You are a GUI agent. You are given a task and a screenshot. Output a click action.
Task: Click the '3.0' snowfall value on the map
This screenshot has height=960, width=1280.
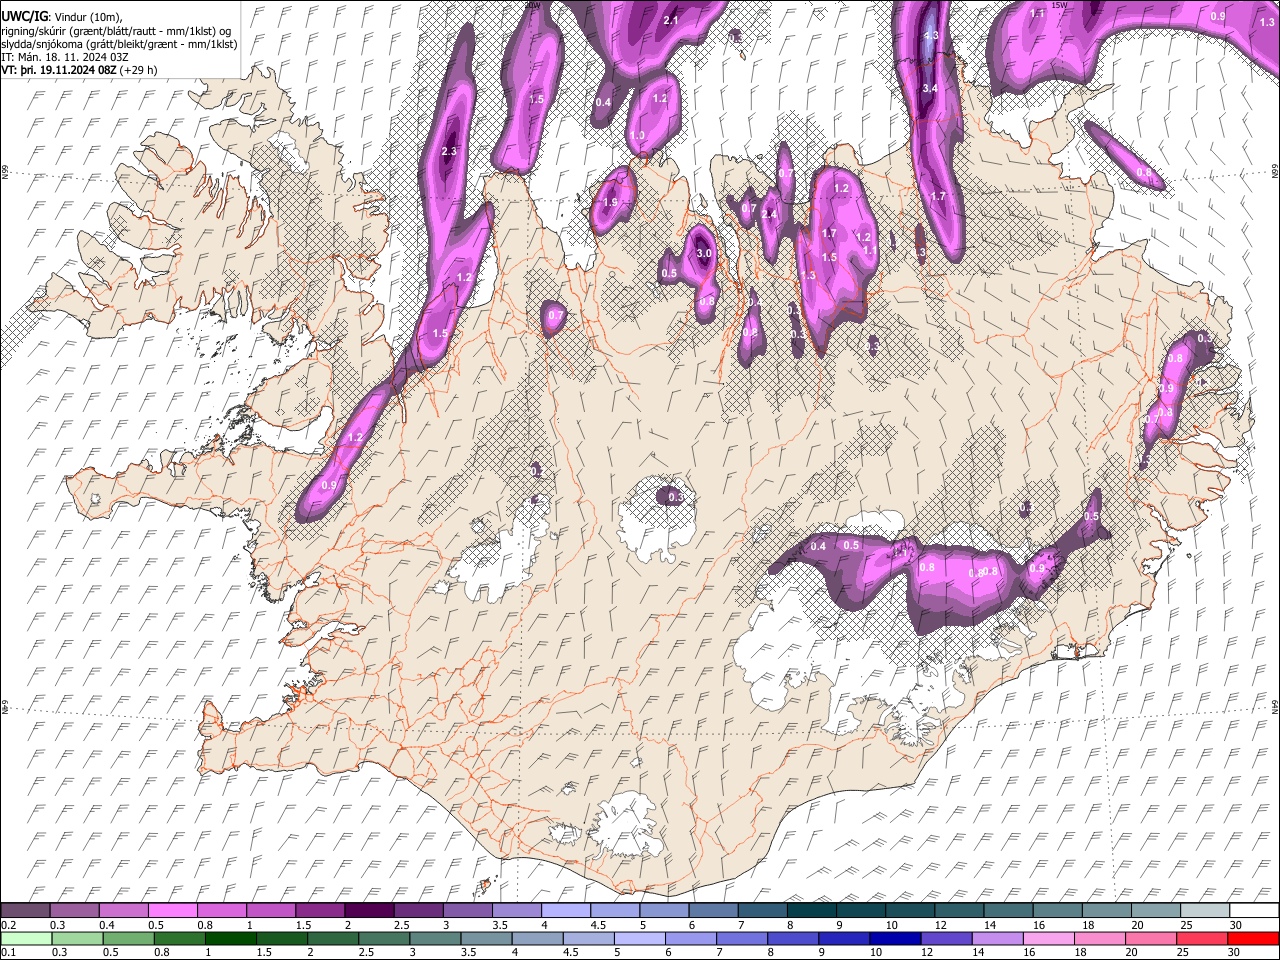point(704,254)
